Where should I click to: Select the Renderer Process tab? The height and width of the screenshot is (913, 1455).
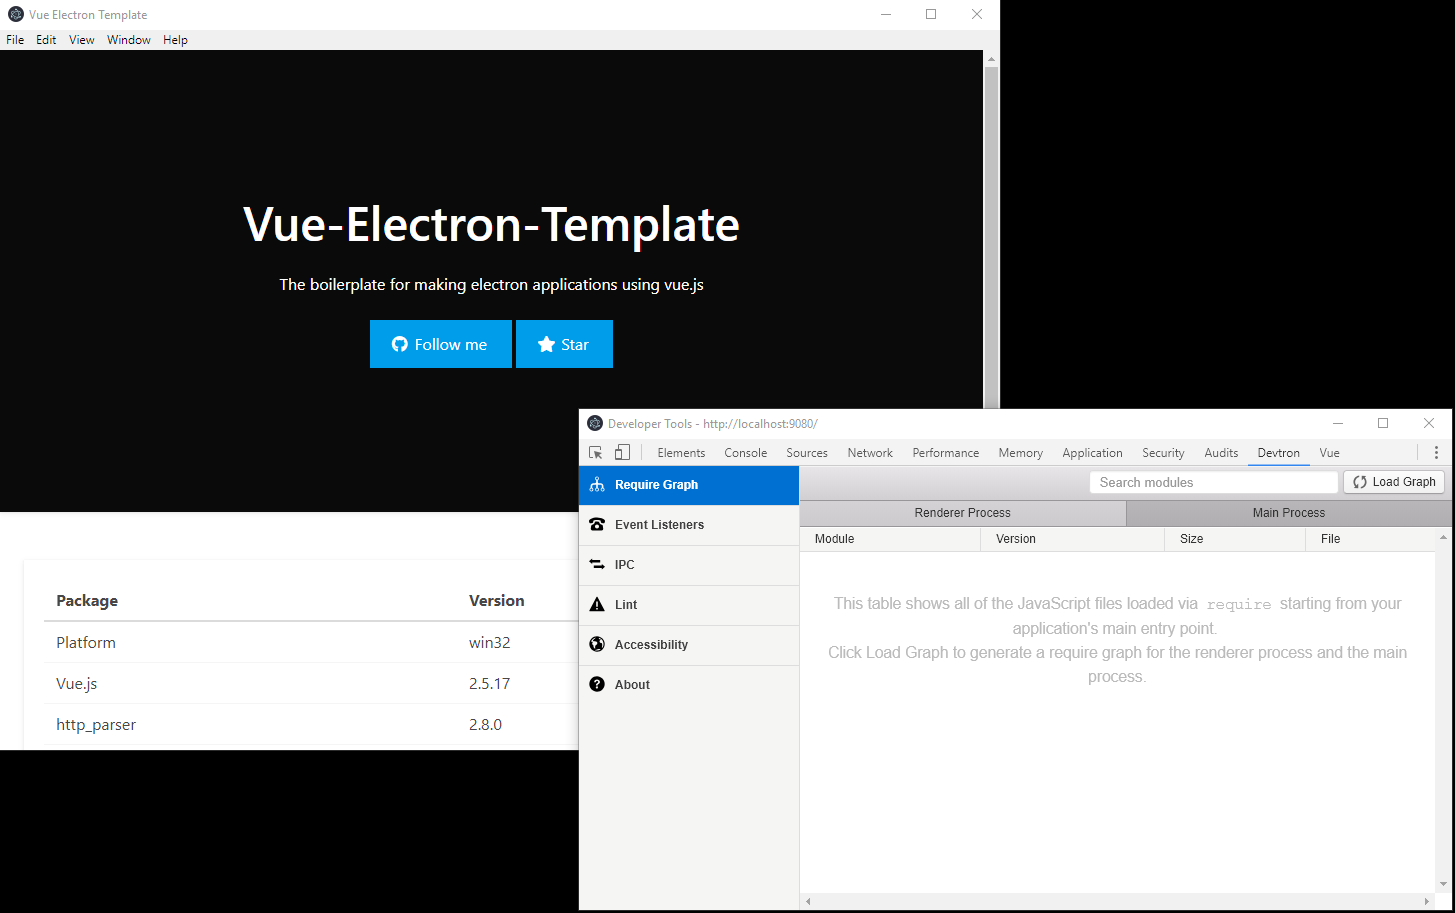click(963, 513)
